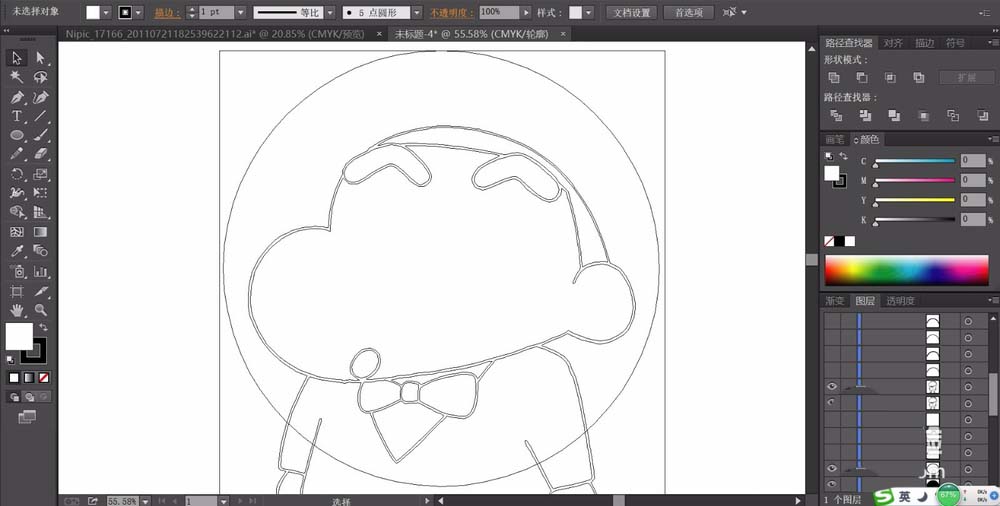Viewport: 1000px width, 506px height.
Task: Switch to the 描边 (Stroke) panel tab
Action: point(924,43)
